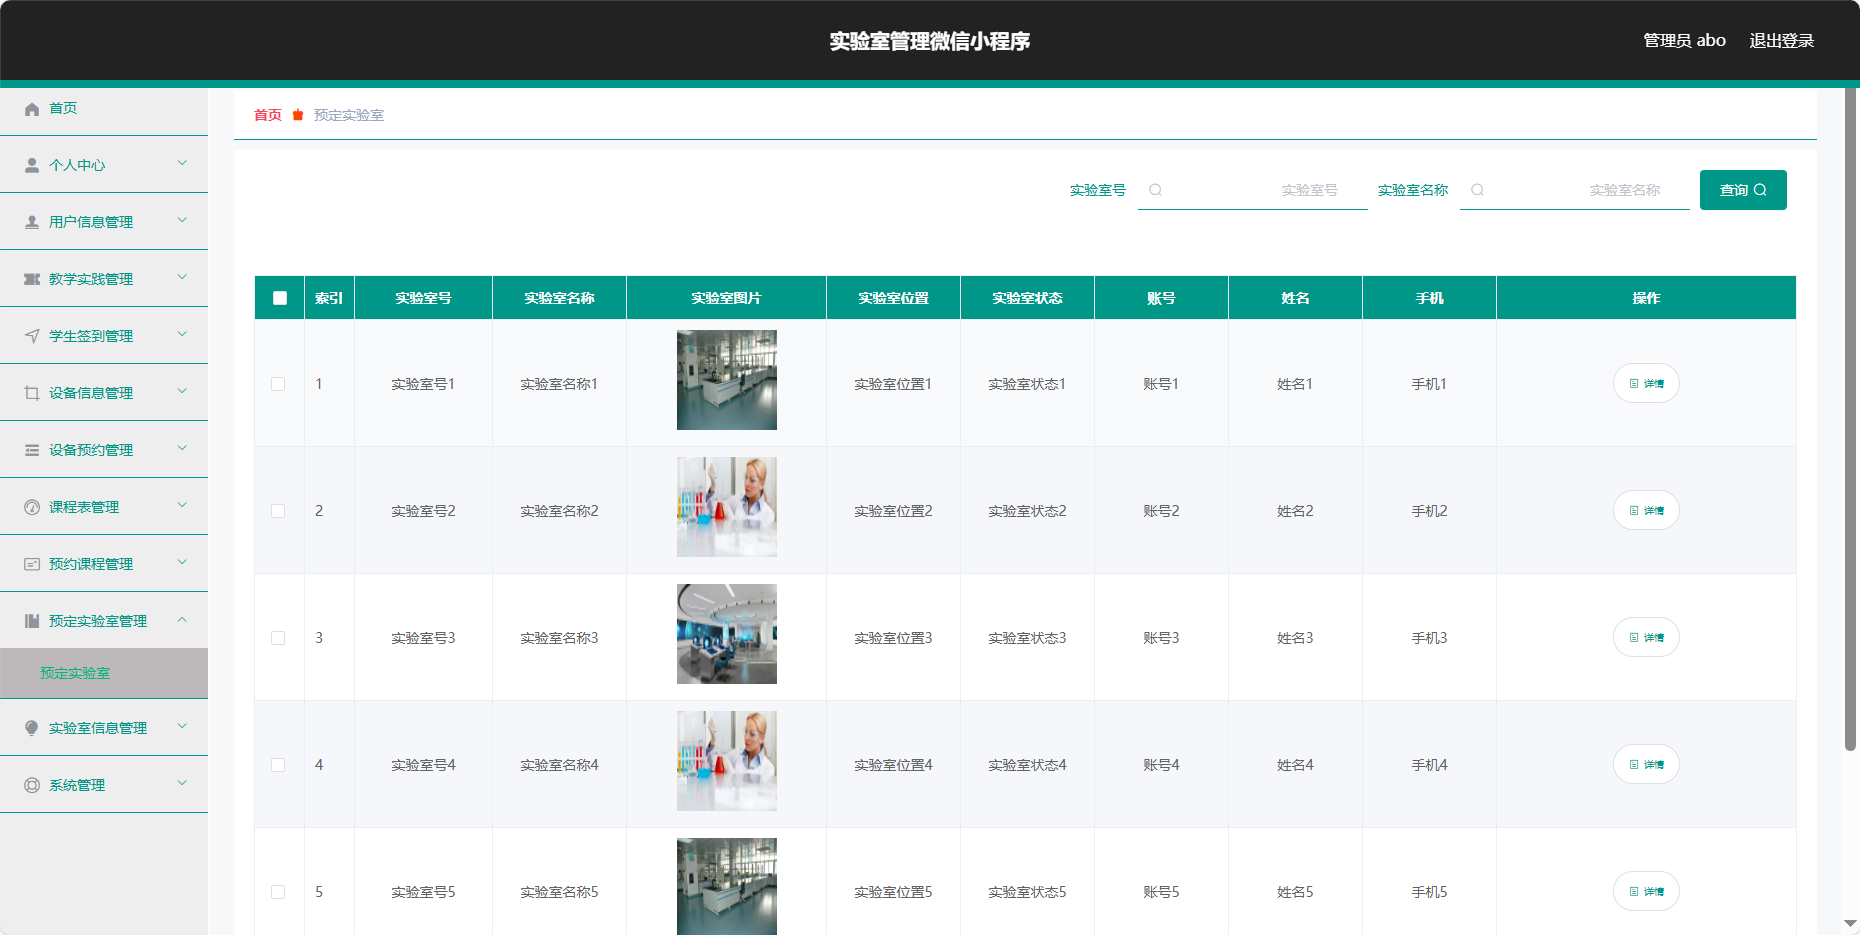Click the cell 实验室位置3

click(893, 638)
